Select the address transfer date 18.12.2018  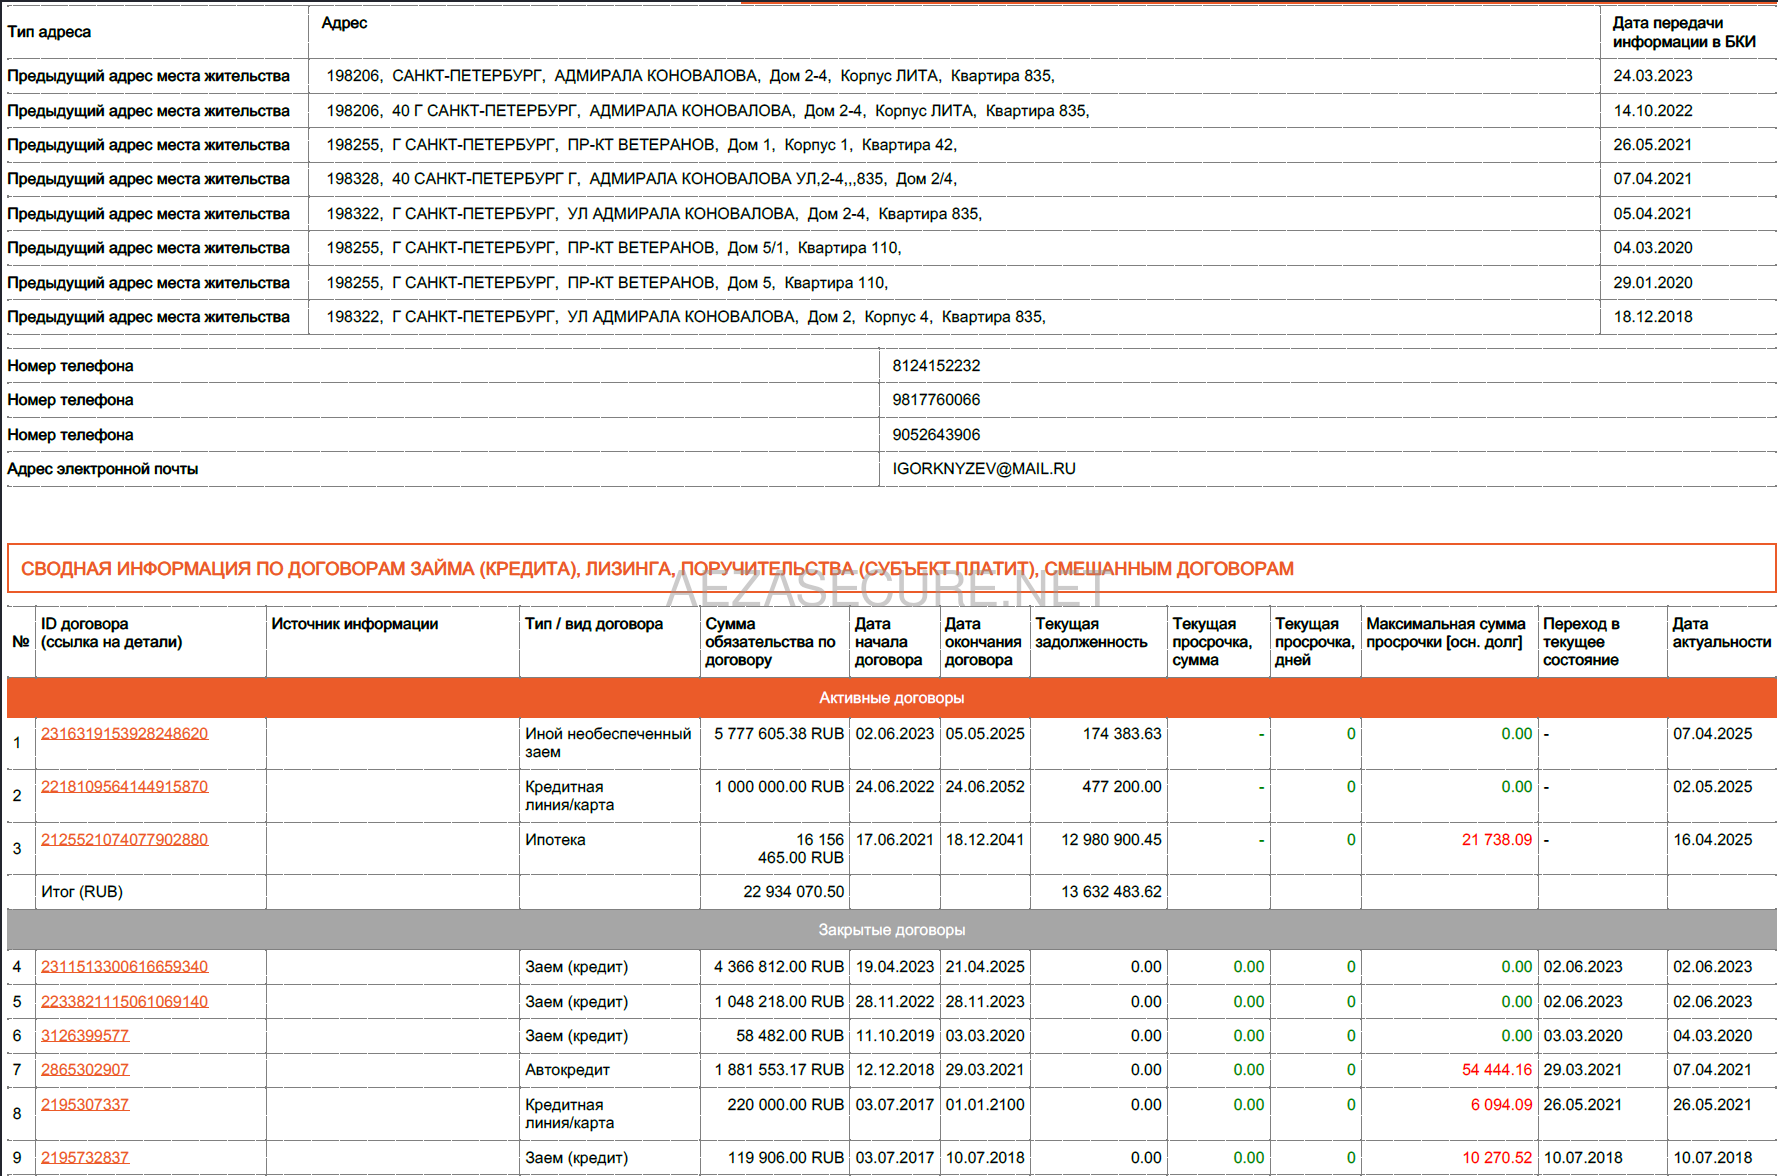(x=1652, y=317)
